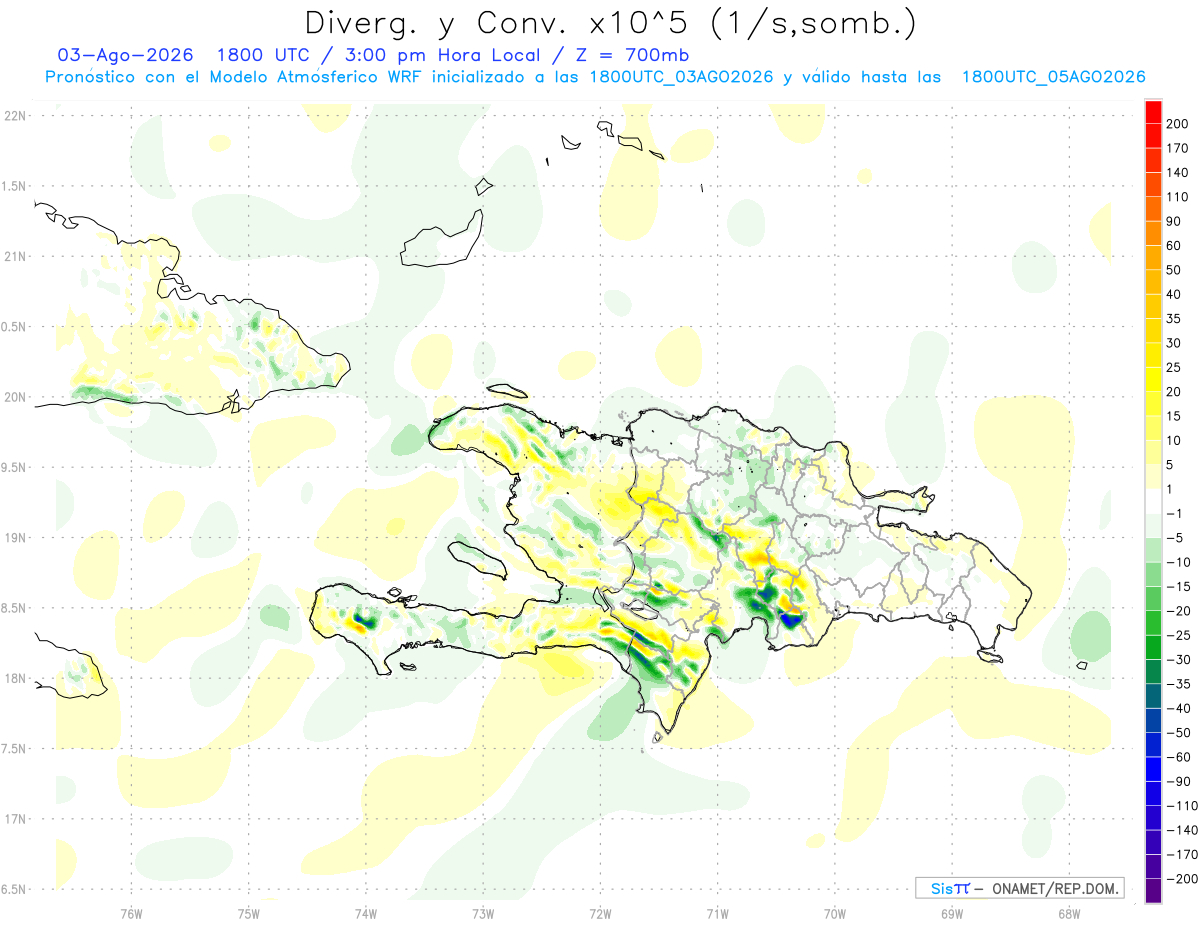Click the '72W' longitude label
1200x927 pixels.
600,913
